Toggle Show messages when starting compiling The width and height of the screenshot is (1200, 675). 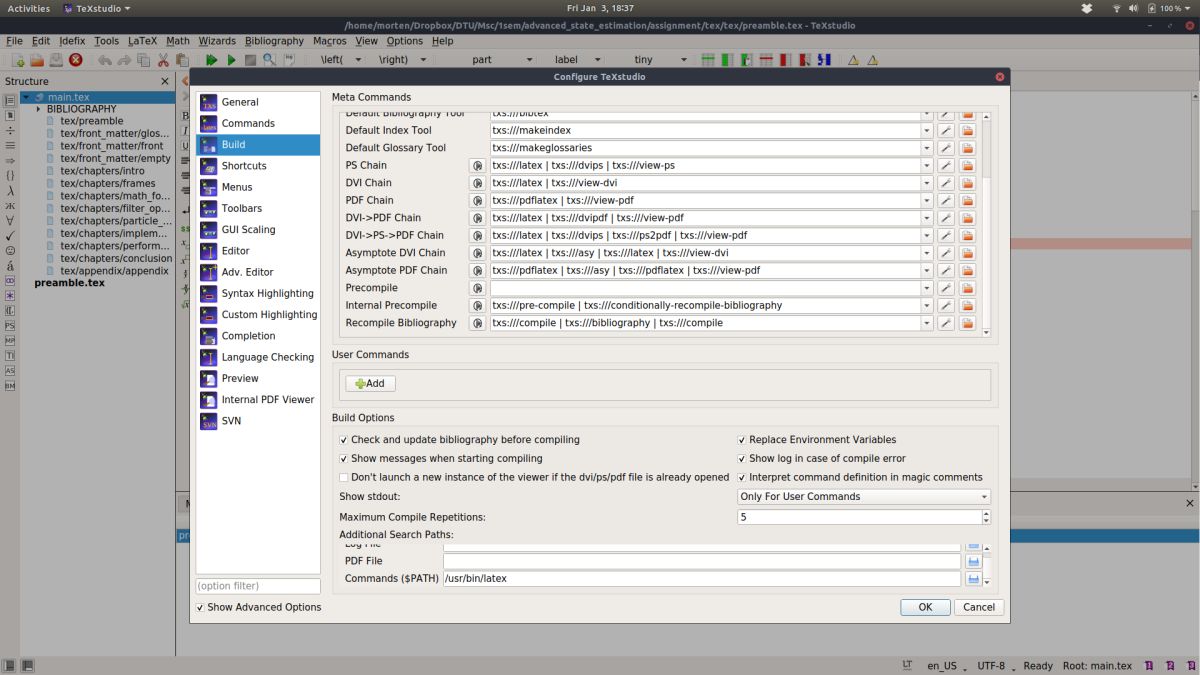[x=344, y=459]
